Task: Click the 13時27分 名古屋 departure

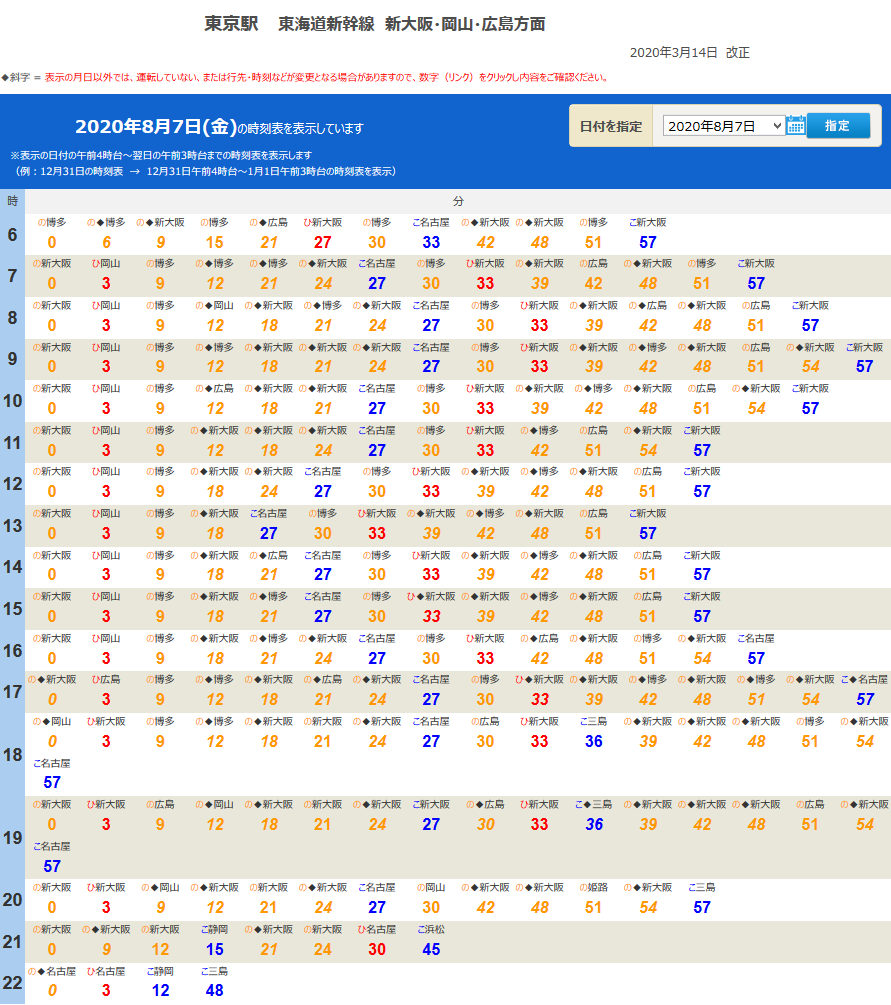Action: (x=269, y=533)
